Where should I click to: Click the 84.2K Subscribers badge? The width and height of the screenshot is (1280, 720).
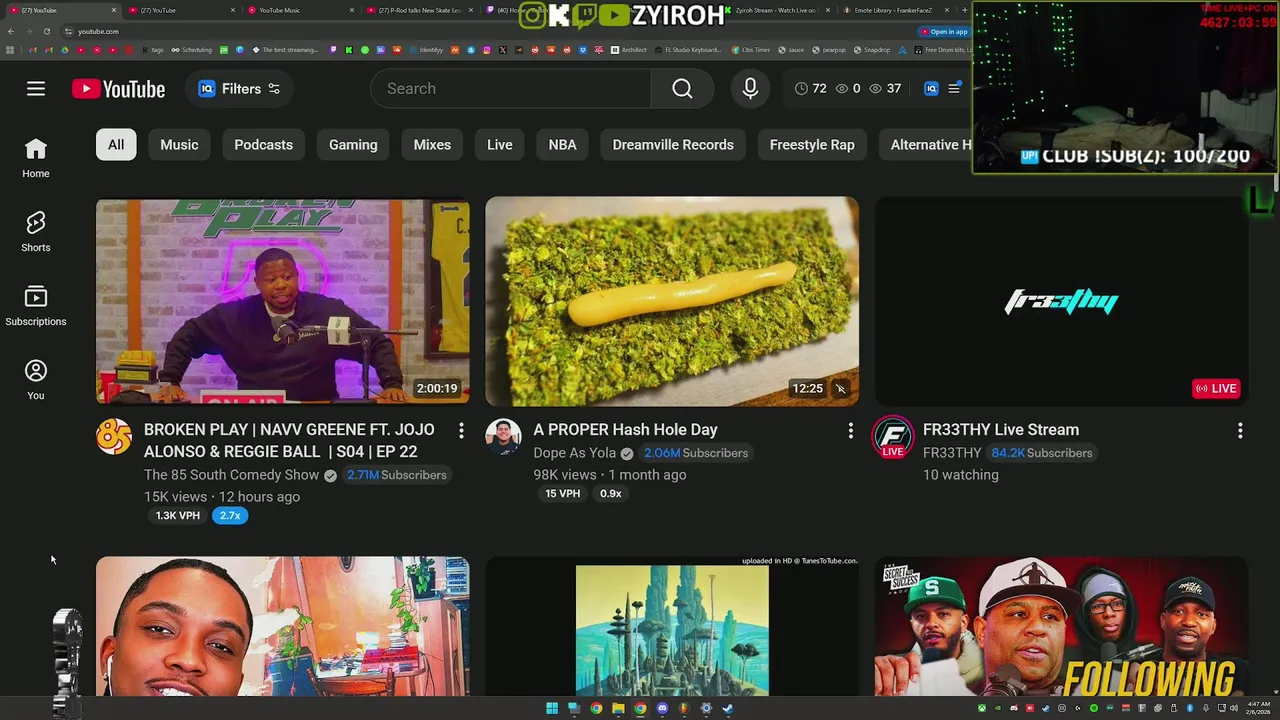1042,453
